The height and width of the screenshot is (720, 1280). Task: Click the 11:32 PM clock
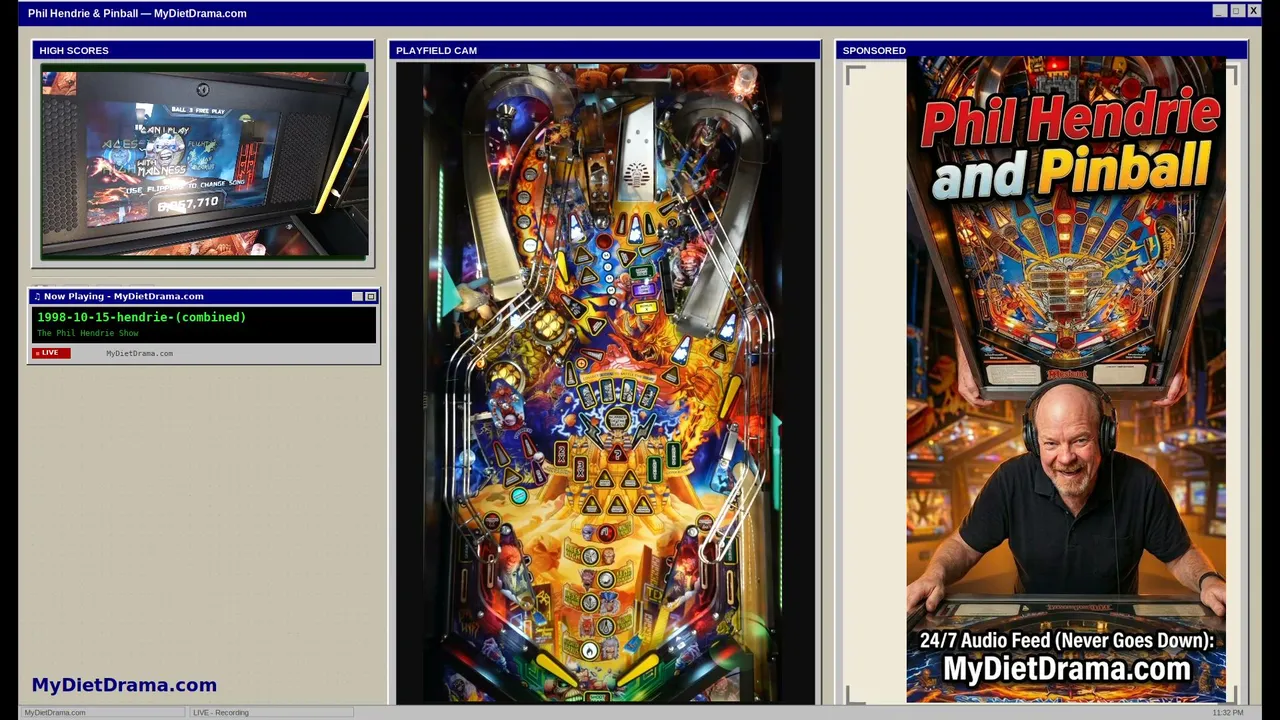[x=1228, y=712]
